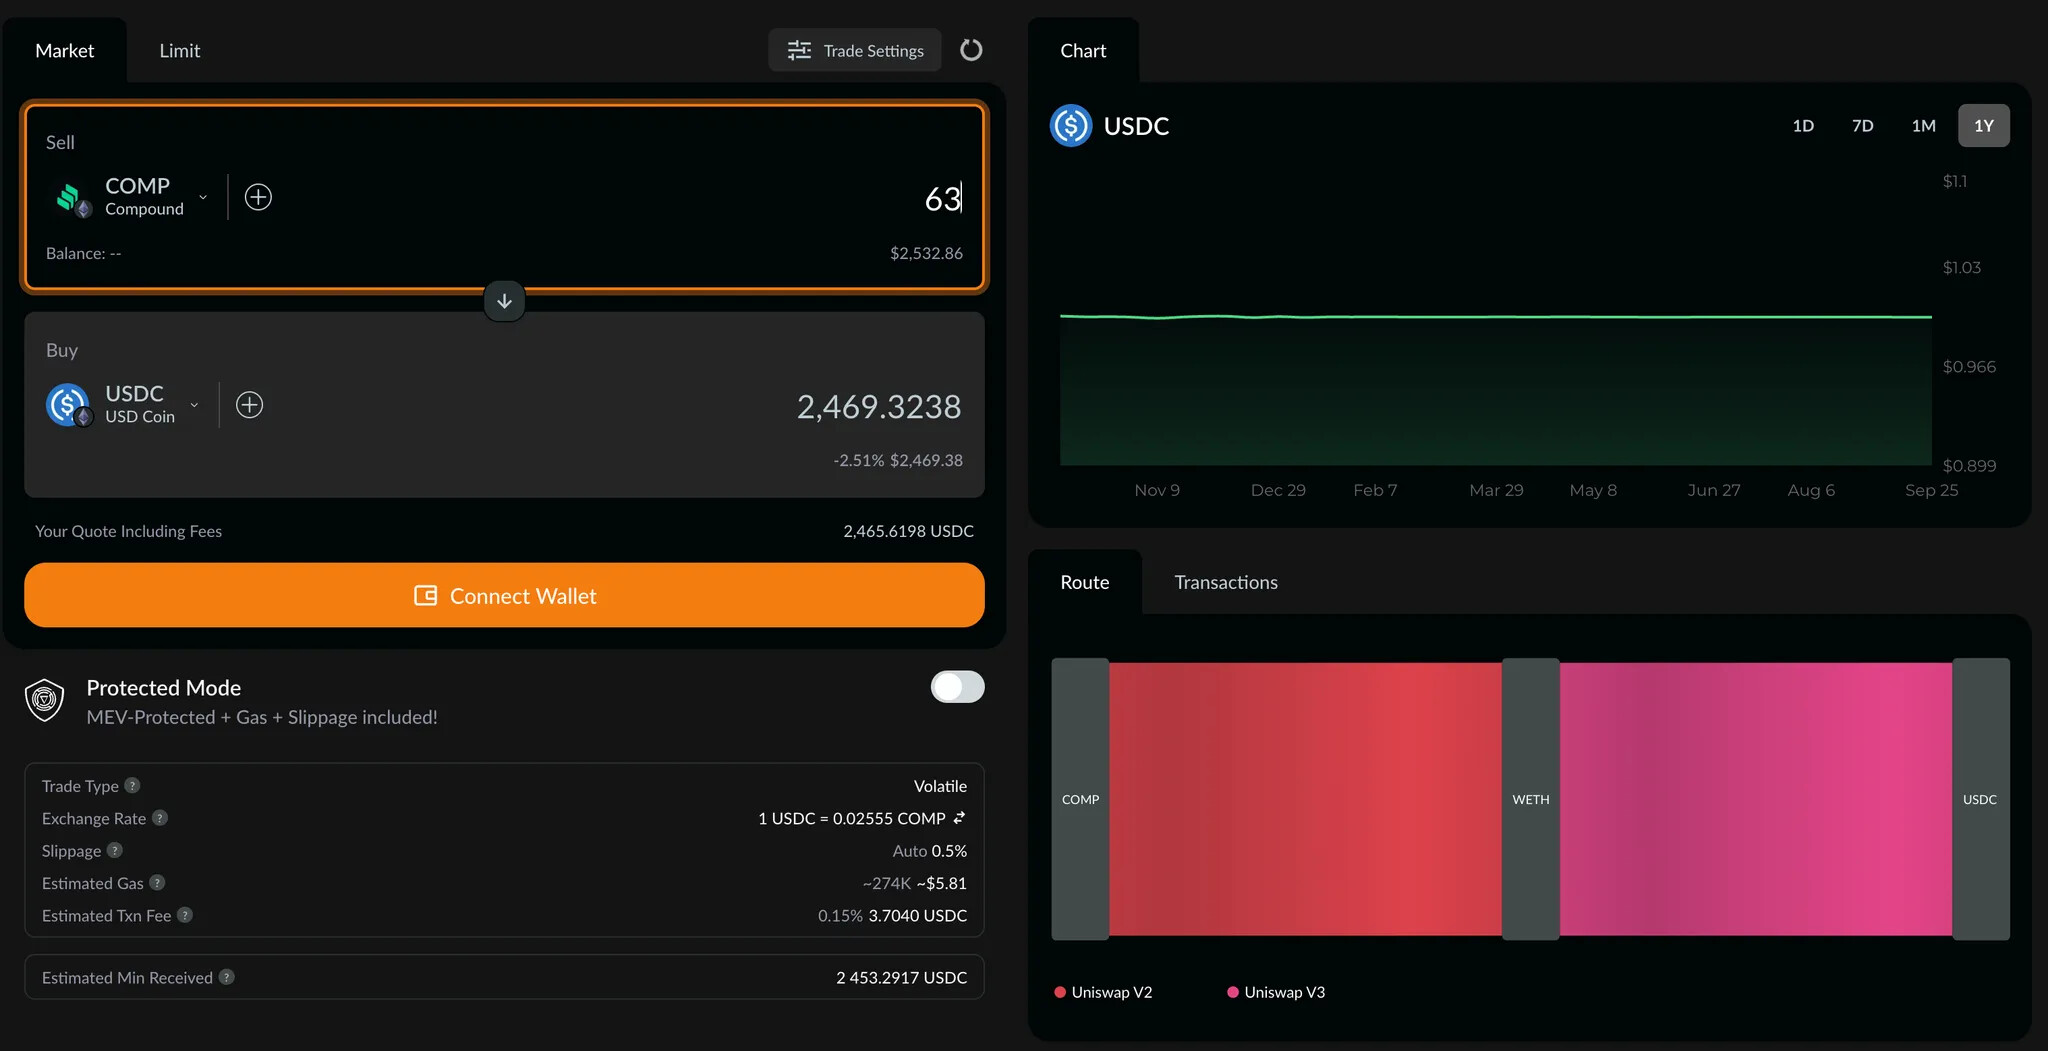
Task: Click the buy amount 2,469.3238
Action: pos(879,406)
